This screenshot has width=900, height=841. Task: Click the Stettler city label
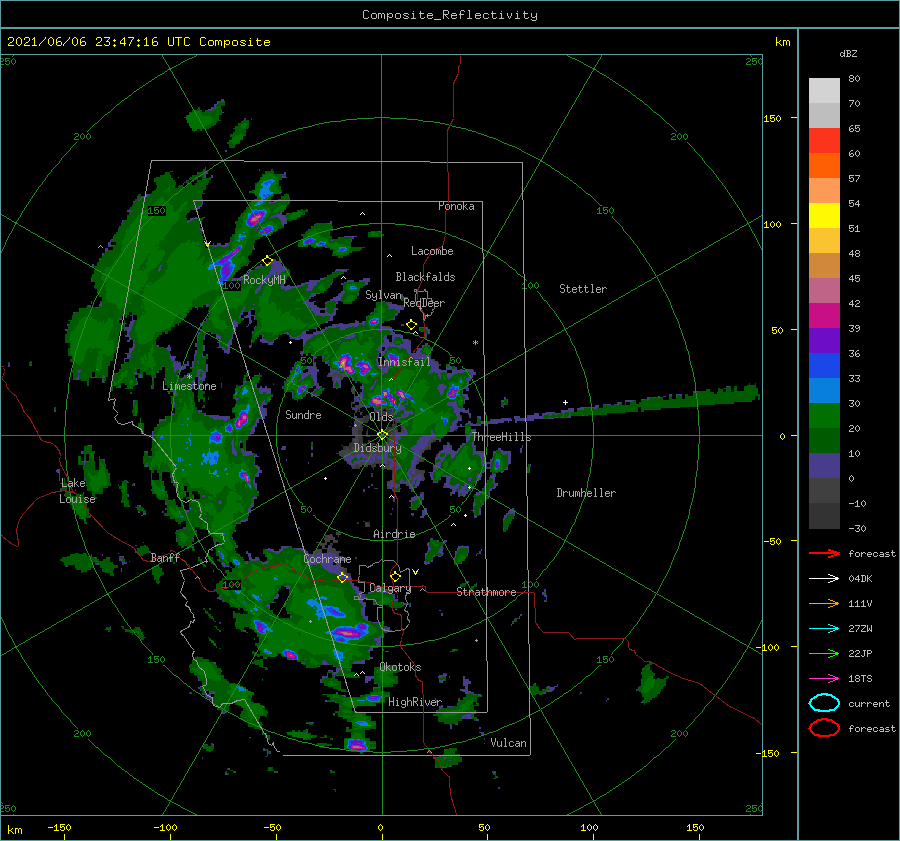pyautogui.click(x=583, y=289)
